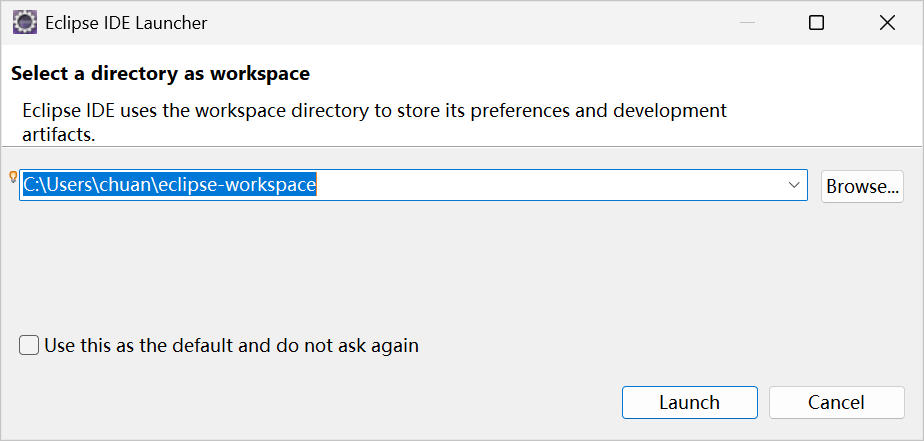Minimize the Eclipse IDE Launcher window
The image size is (924, 441).
point(747,23)
